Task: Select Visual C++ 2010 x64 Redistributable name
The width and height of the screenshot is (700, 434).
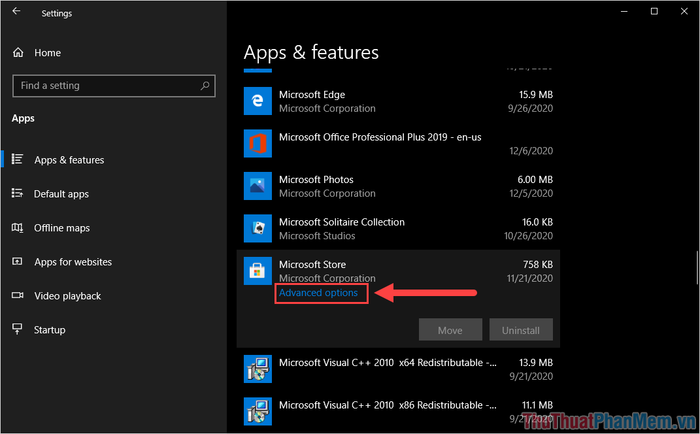Action: (x=388, y=363)
